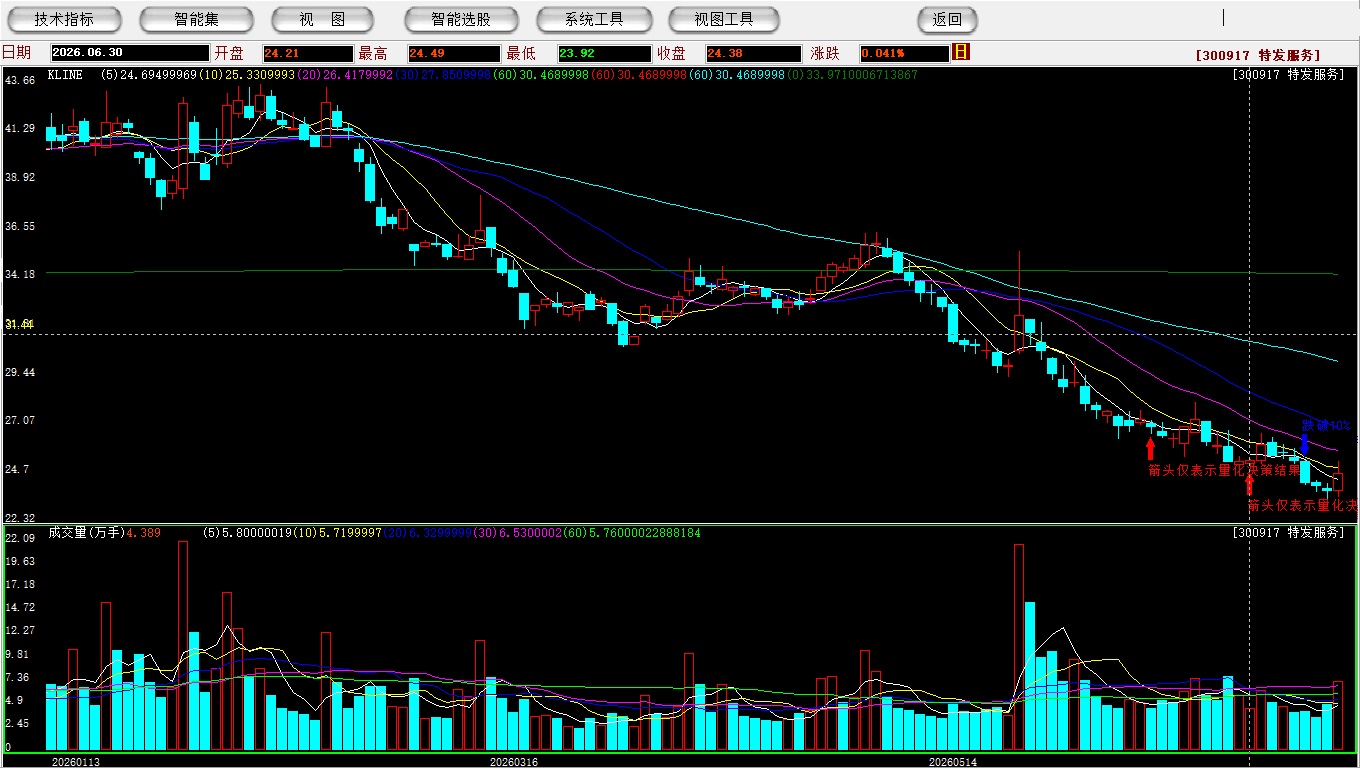Image resolution: width=1360 pixels, height=768 pixels.
Task: Click the KLINE indicator label
Action: [65, 75]
